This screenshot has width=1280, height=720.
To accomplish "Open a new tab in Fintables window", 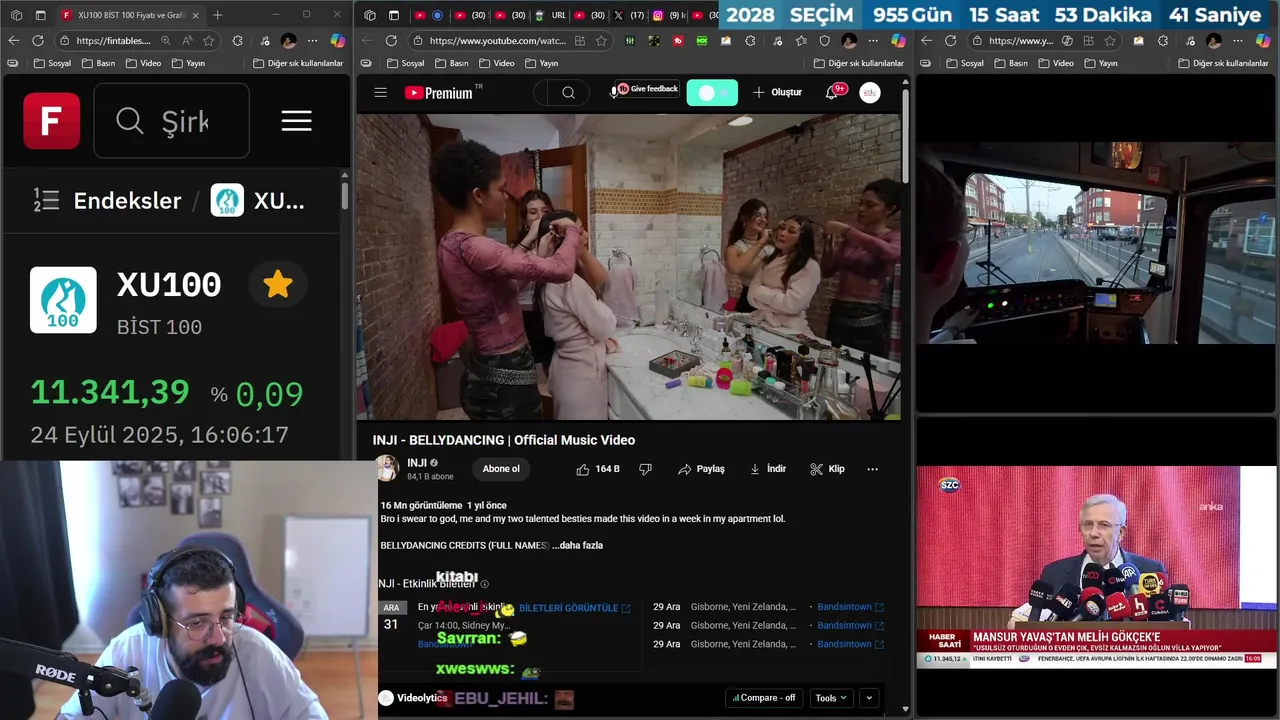I will pyautogui.click(x=218, y=15).
